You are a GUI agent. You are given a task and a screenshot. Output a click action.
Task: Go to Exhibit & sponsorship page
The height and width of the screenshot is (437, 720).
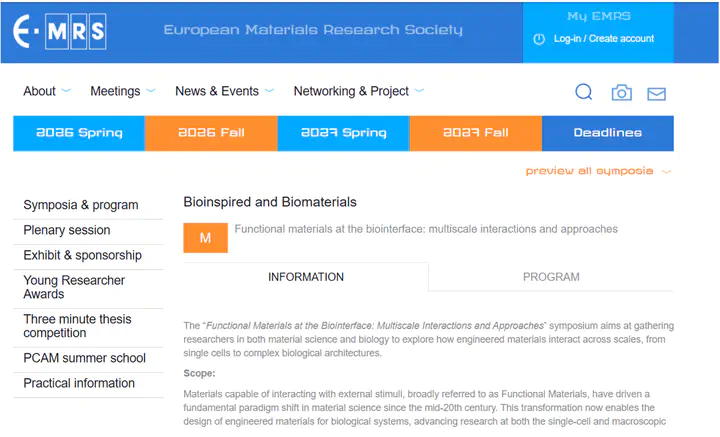(x=83, y=255)
